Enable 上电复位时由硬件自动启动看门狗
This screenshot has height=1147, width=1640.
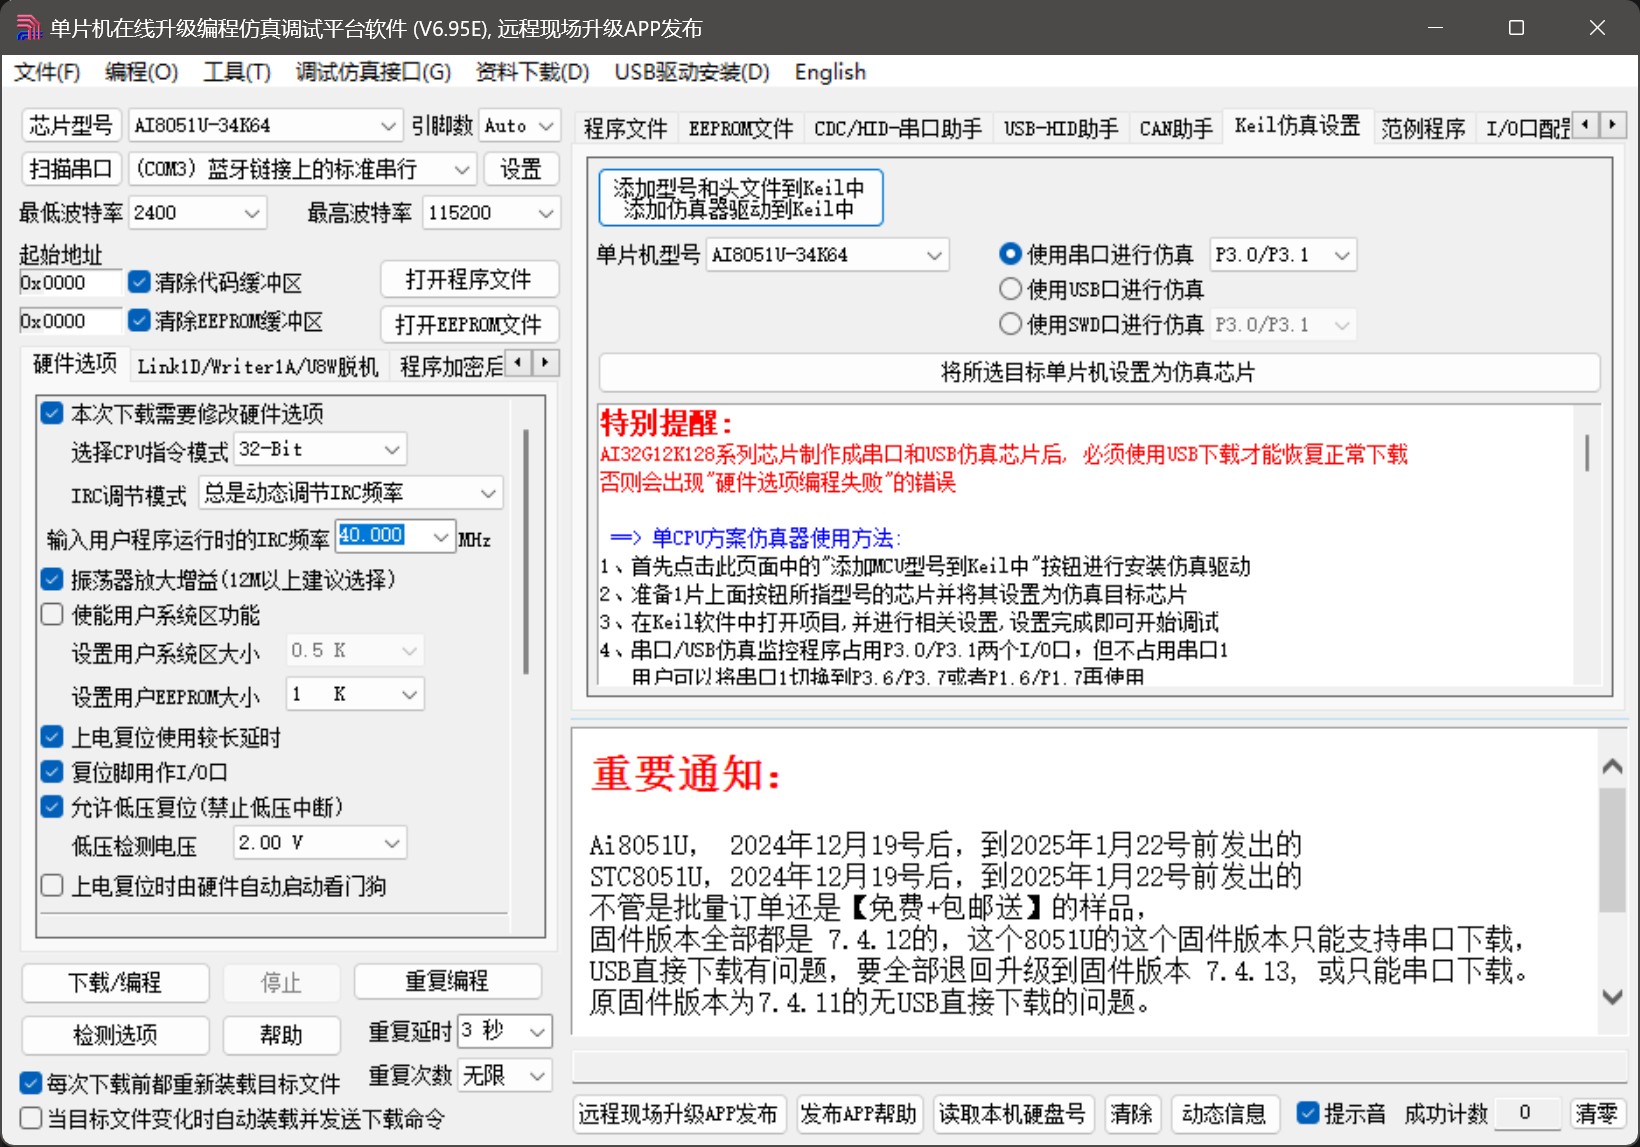tap(52, 885)
